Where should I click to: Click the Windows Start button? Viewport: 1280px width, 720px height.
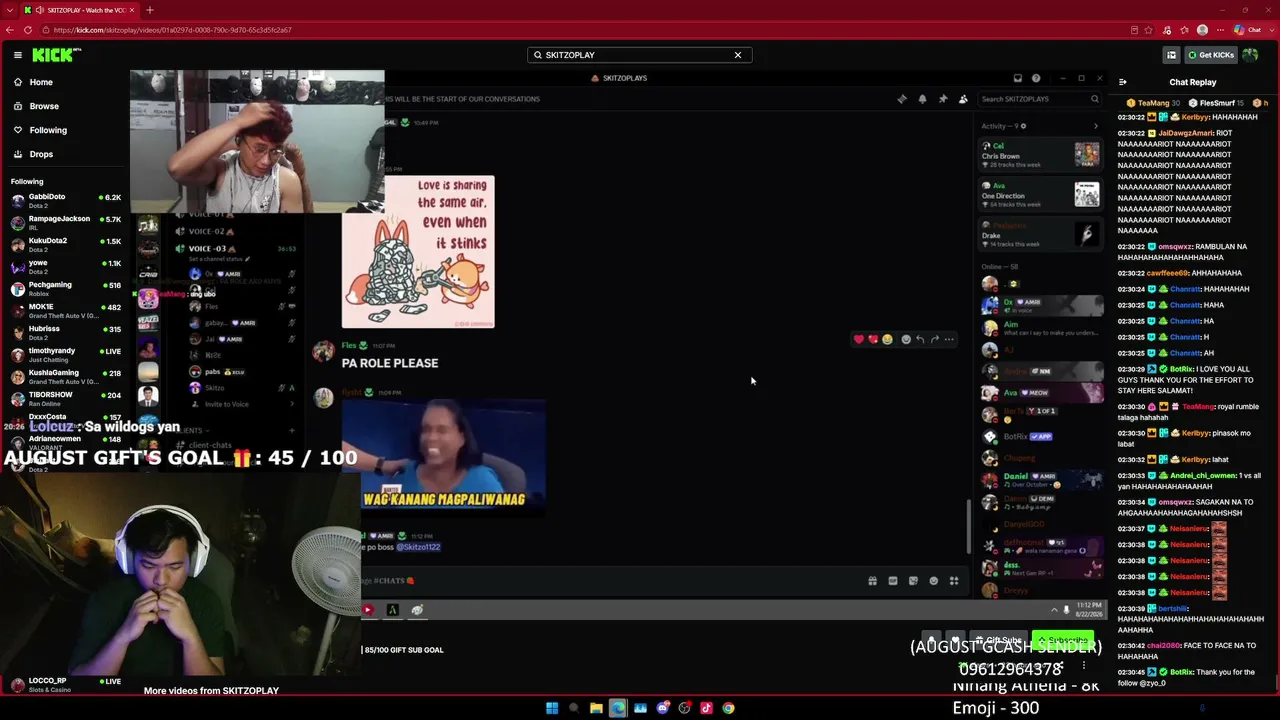[552, 708]
